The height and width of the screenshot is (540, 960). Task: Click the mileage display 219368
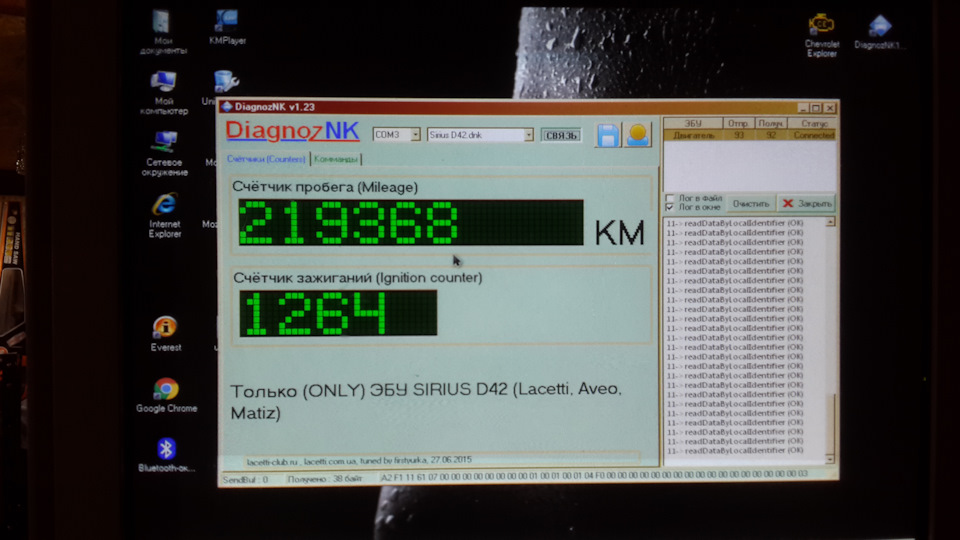(411, 222)
